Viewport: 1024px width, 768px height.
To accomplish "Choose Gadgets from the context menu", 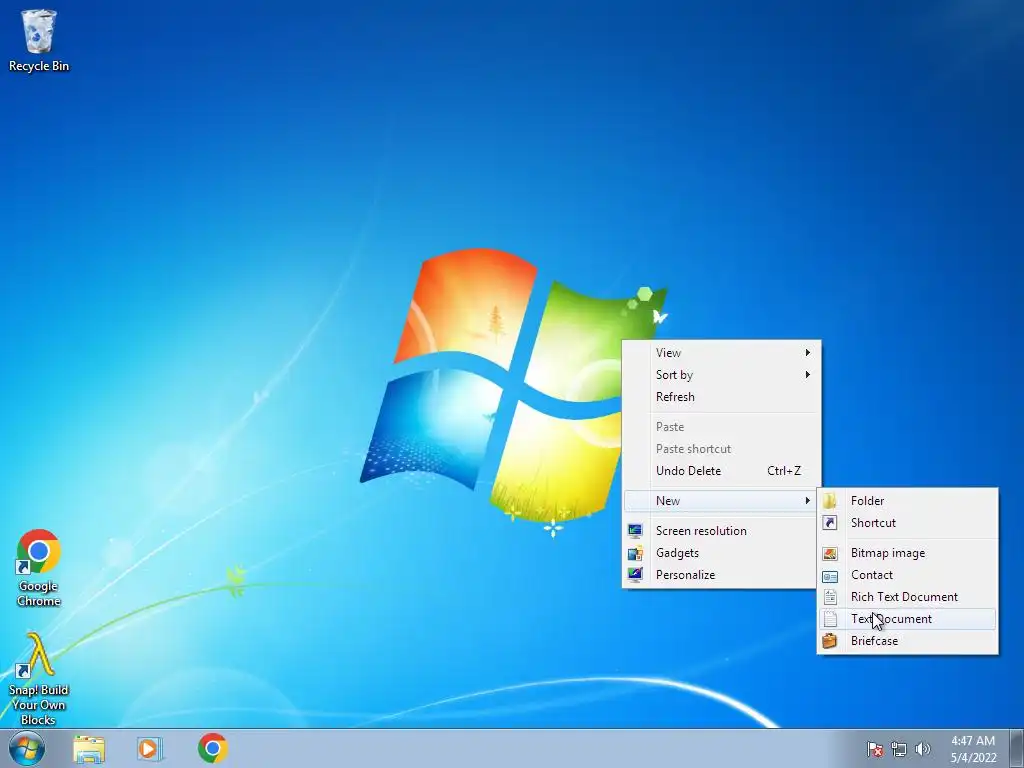I will [x=722, y=553].
